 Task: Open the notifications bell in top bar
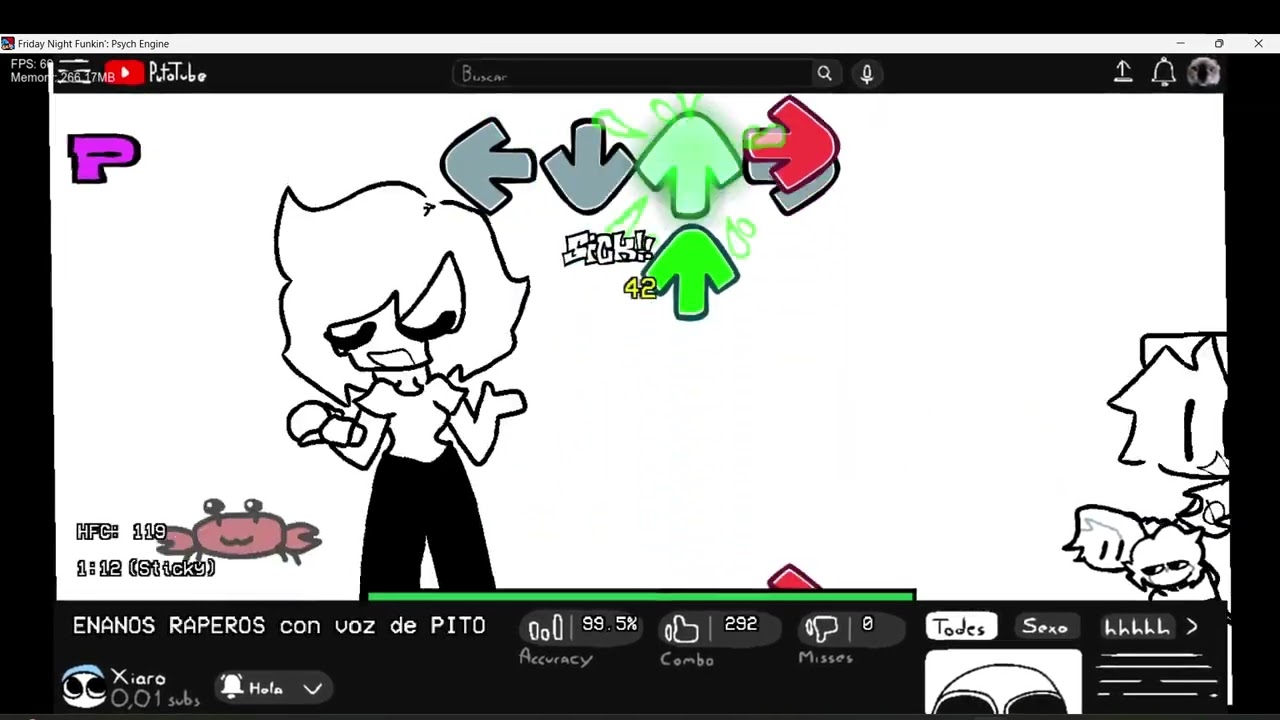[1163, 72]
